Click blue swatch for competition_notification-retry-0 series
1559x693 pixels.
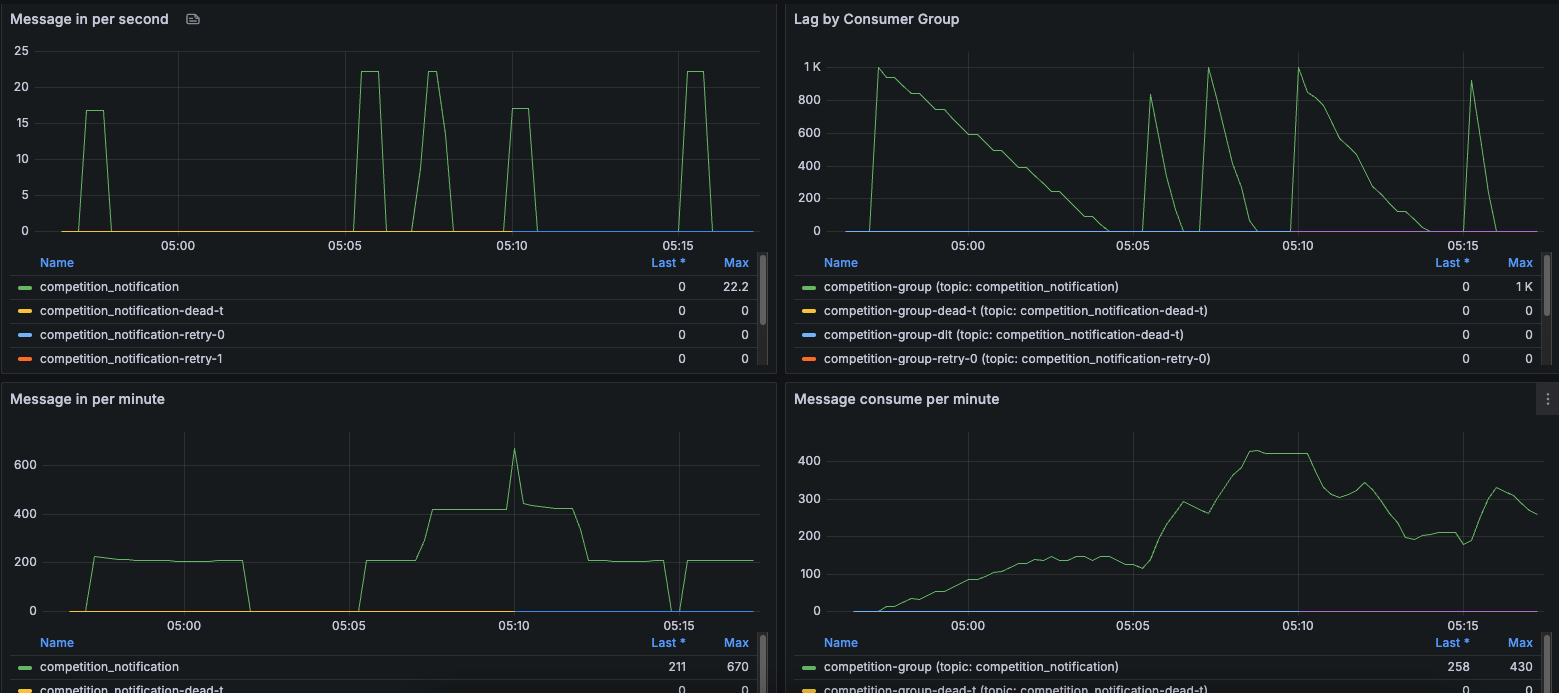coord(25,335)
